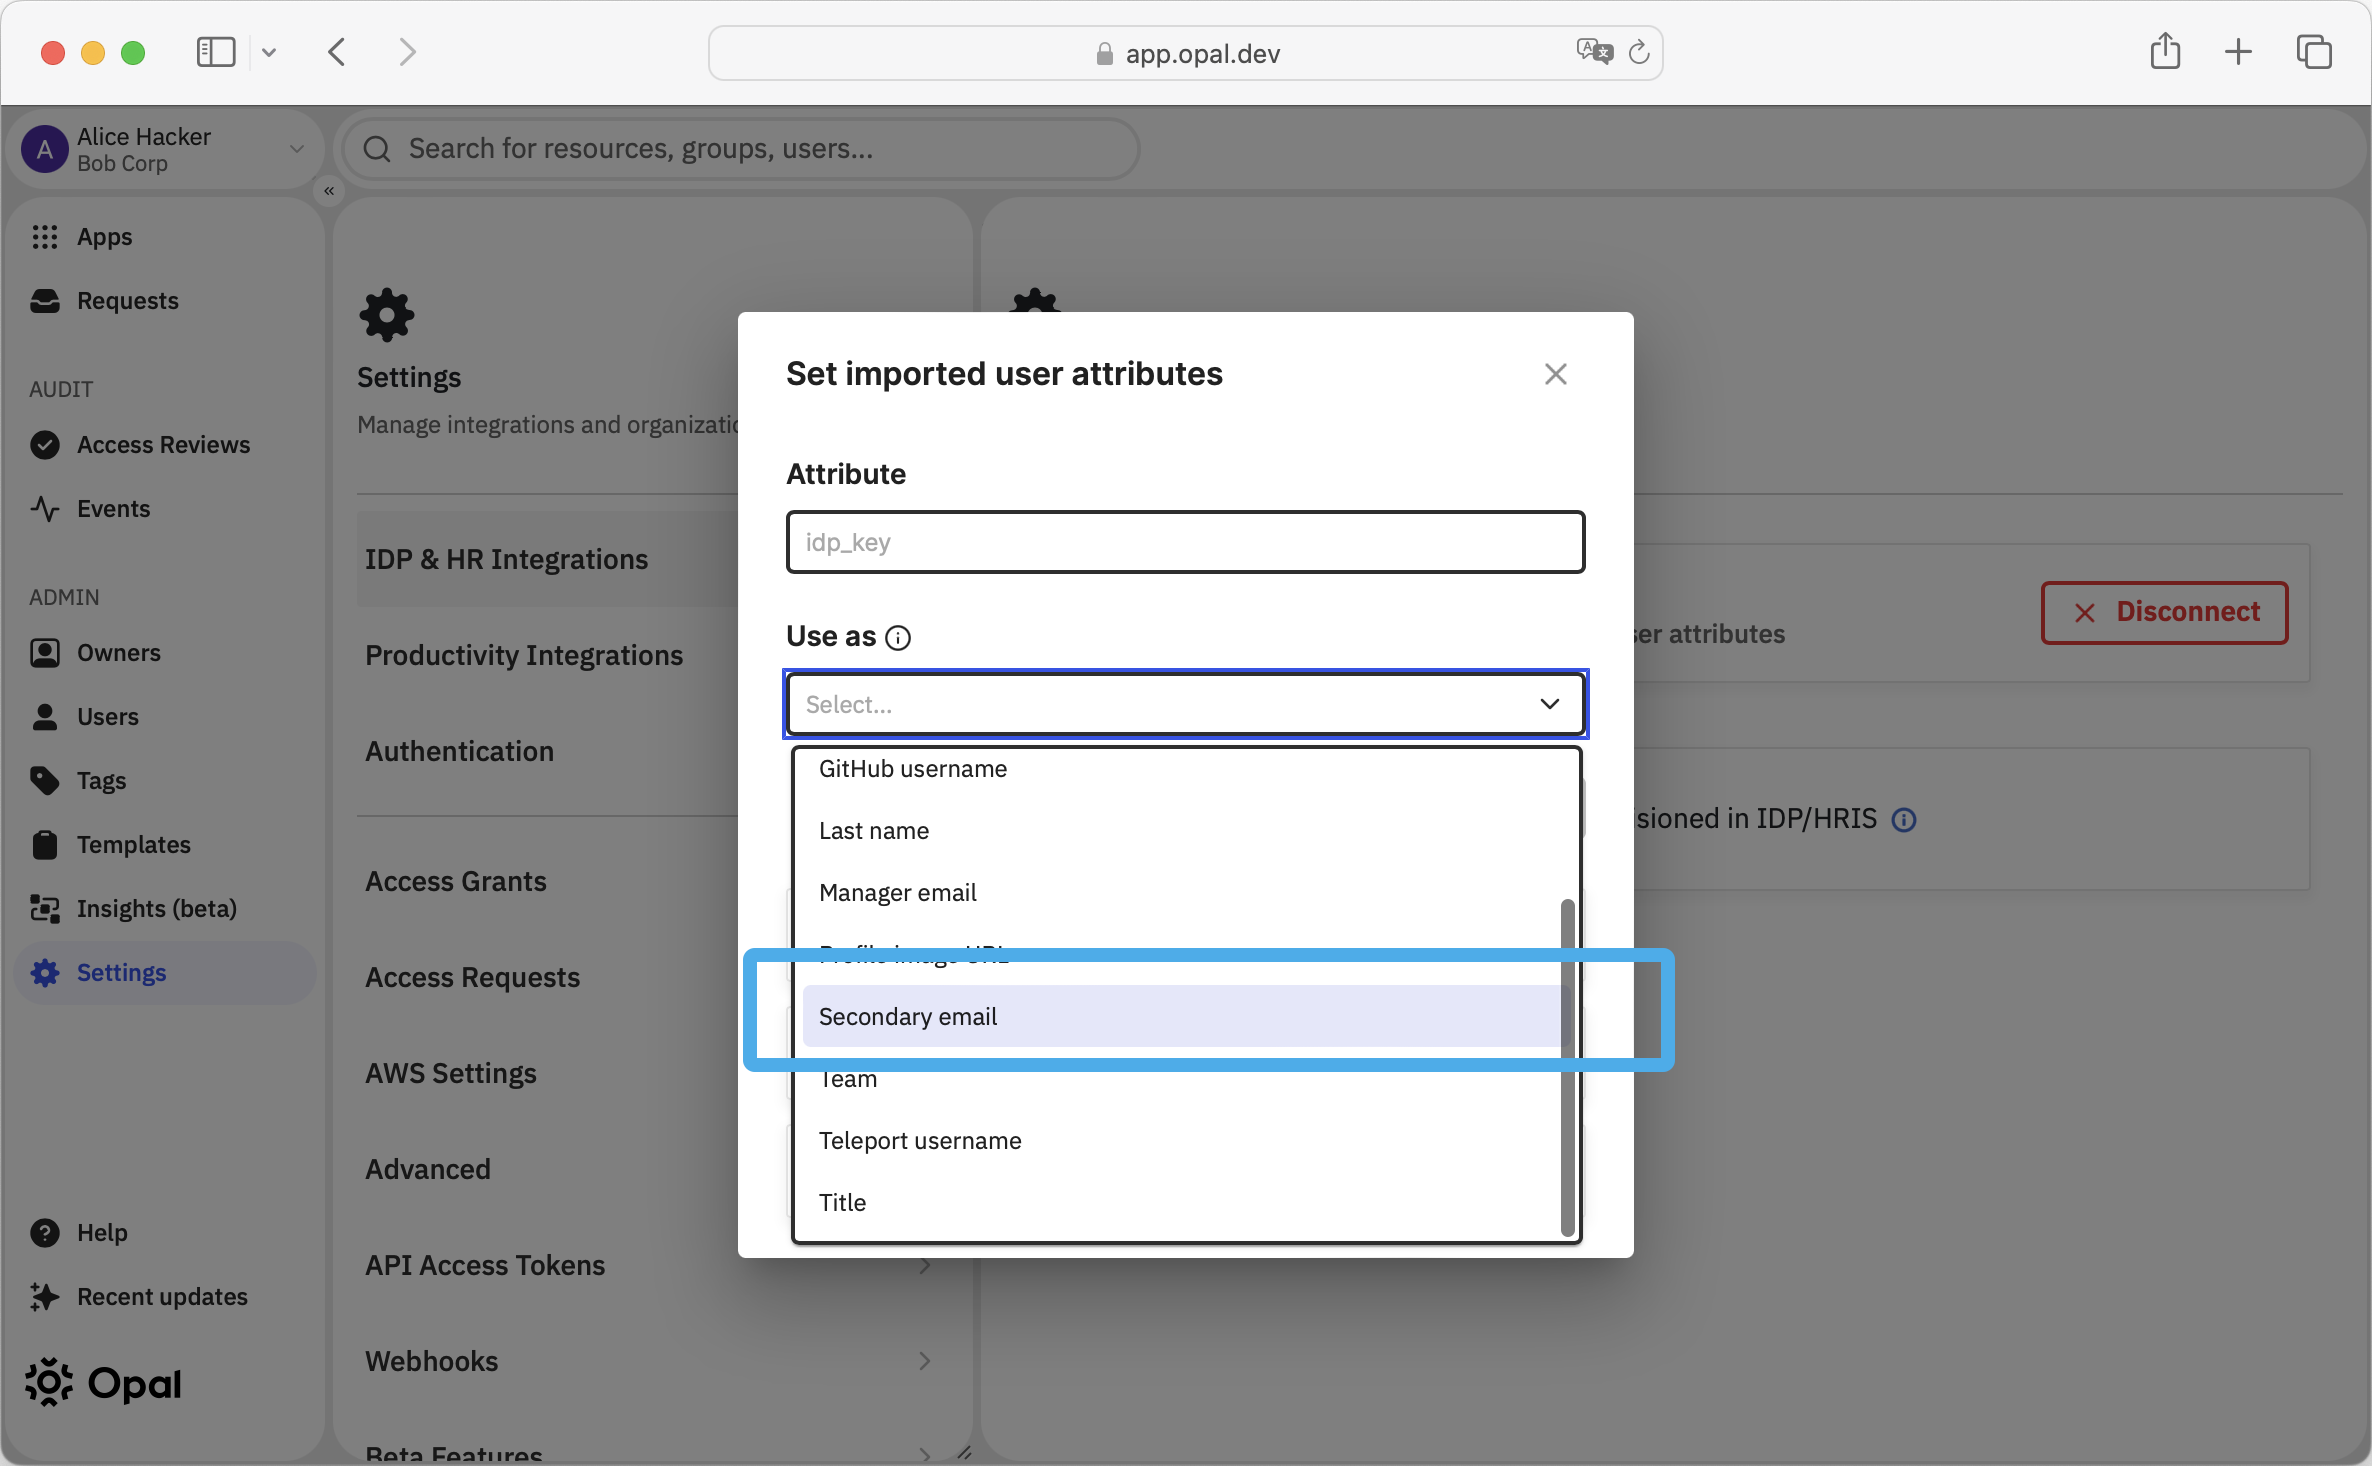The height and width of the screenshot is (1466, 2372).
Task: Click the Attribute idp_key input field
Action: point(1185,542)
